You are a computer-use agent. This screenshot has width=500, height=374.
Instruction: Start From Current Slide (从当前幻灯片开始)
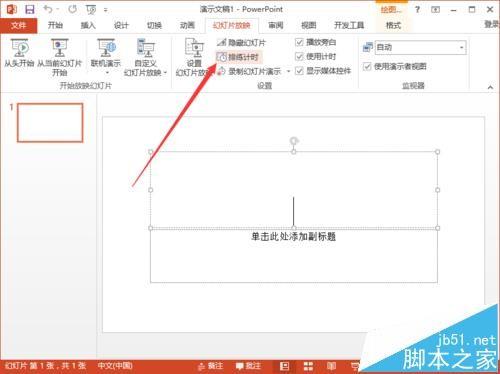coord(59,57)
